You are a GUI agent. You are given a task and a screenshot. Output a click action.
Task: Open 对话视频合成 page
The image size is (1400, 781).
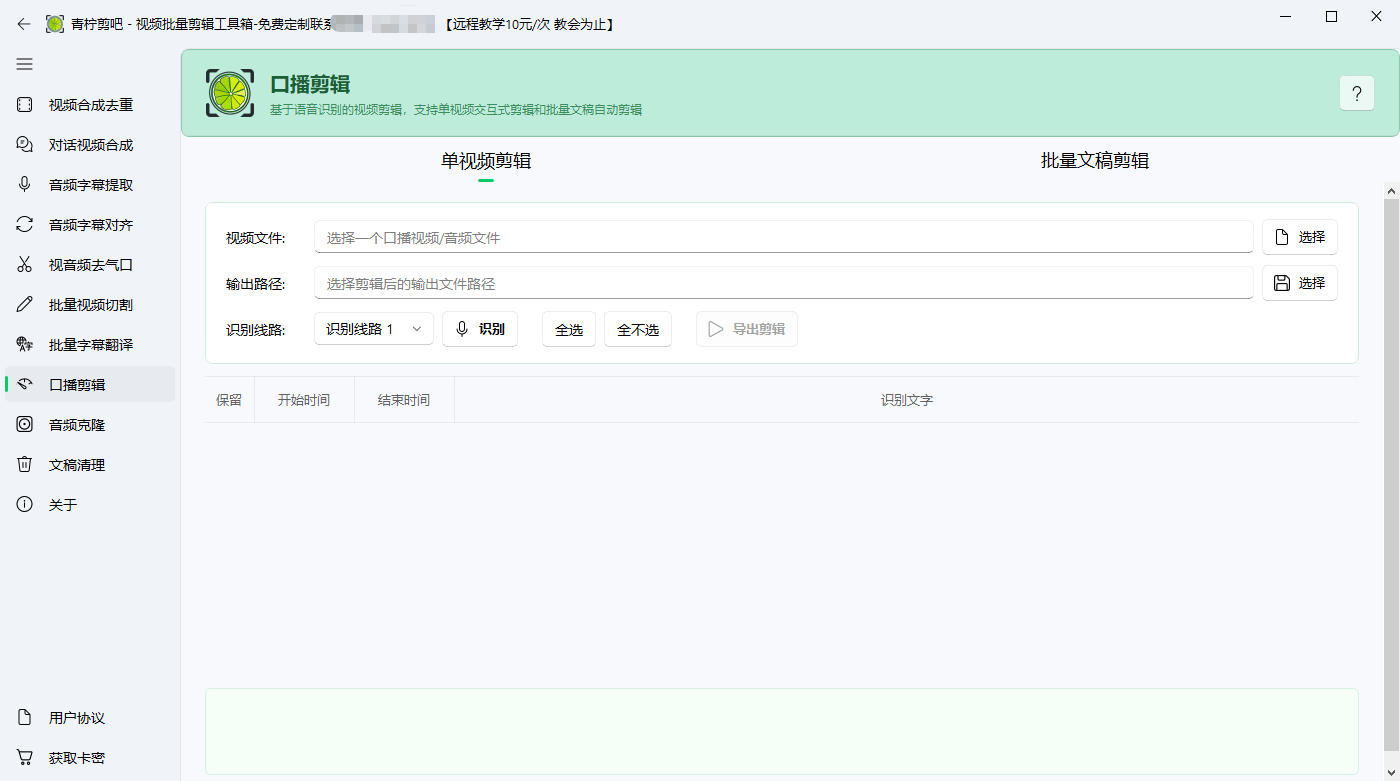(x=90, y=145)
